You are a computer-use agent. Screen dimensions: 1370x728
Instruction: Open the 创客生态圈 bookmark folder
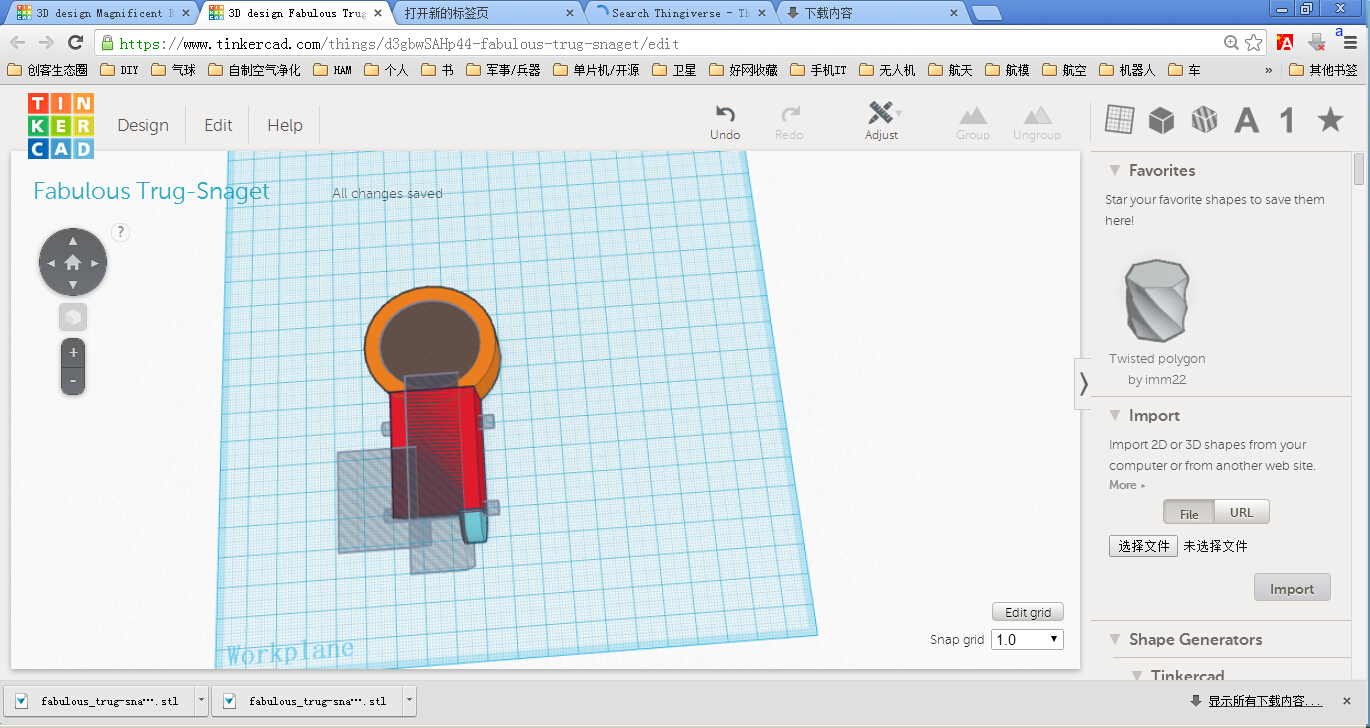pos(46,70)
